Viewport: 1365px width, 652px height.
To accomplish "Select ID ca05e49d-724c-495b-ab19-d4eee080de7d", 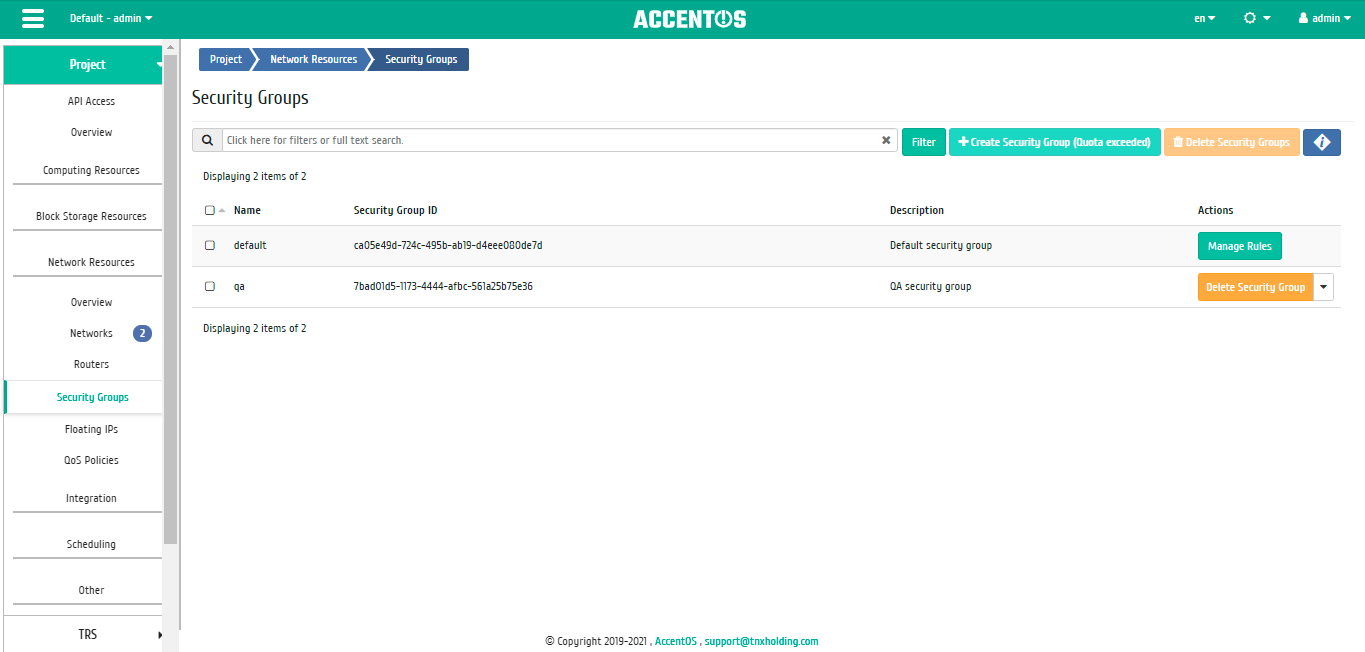I will point(448,245).
